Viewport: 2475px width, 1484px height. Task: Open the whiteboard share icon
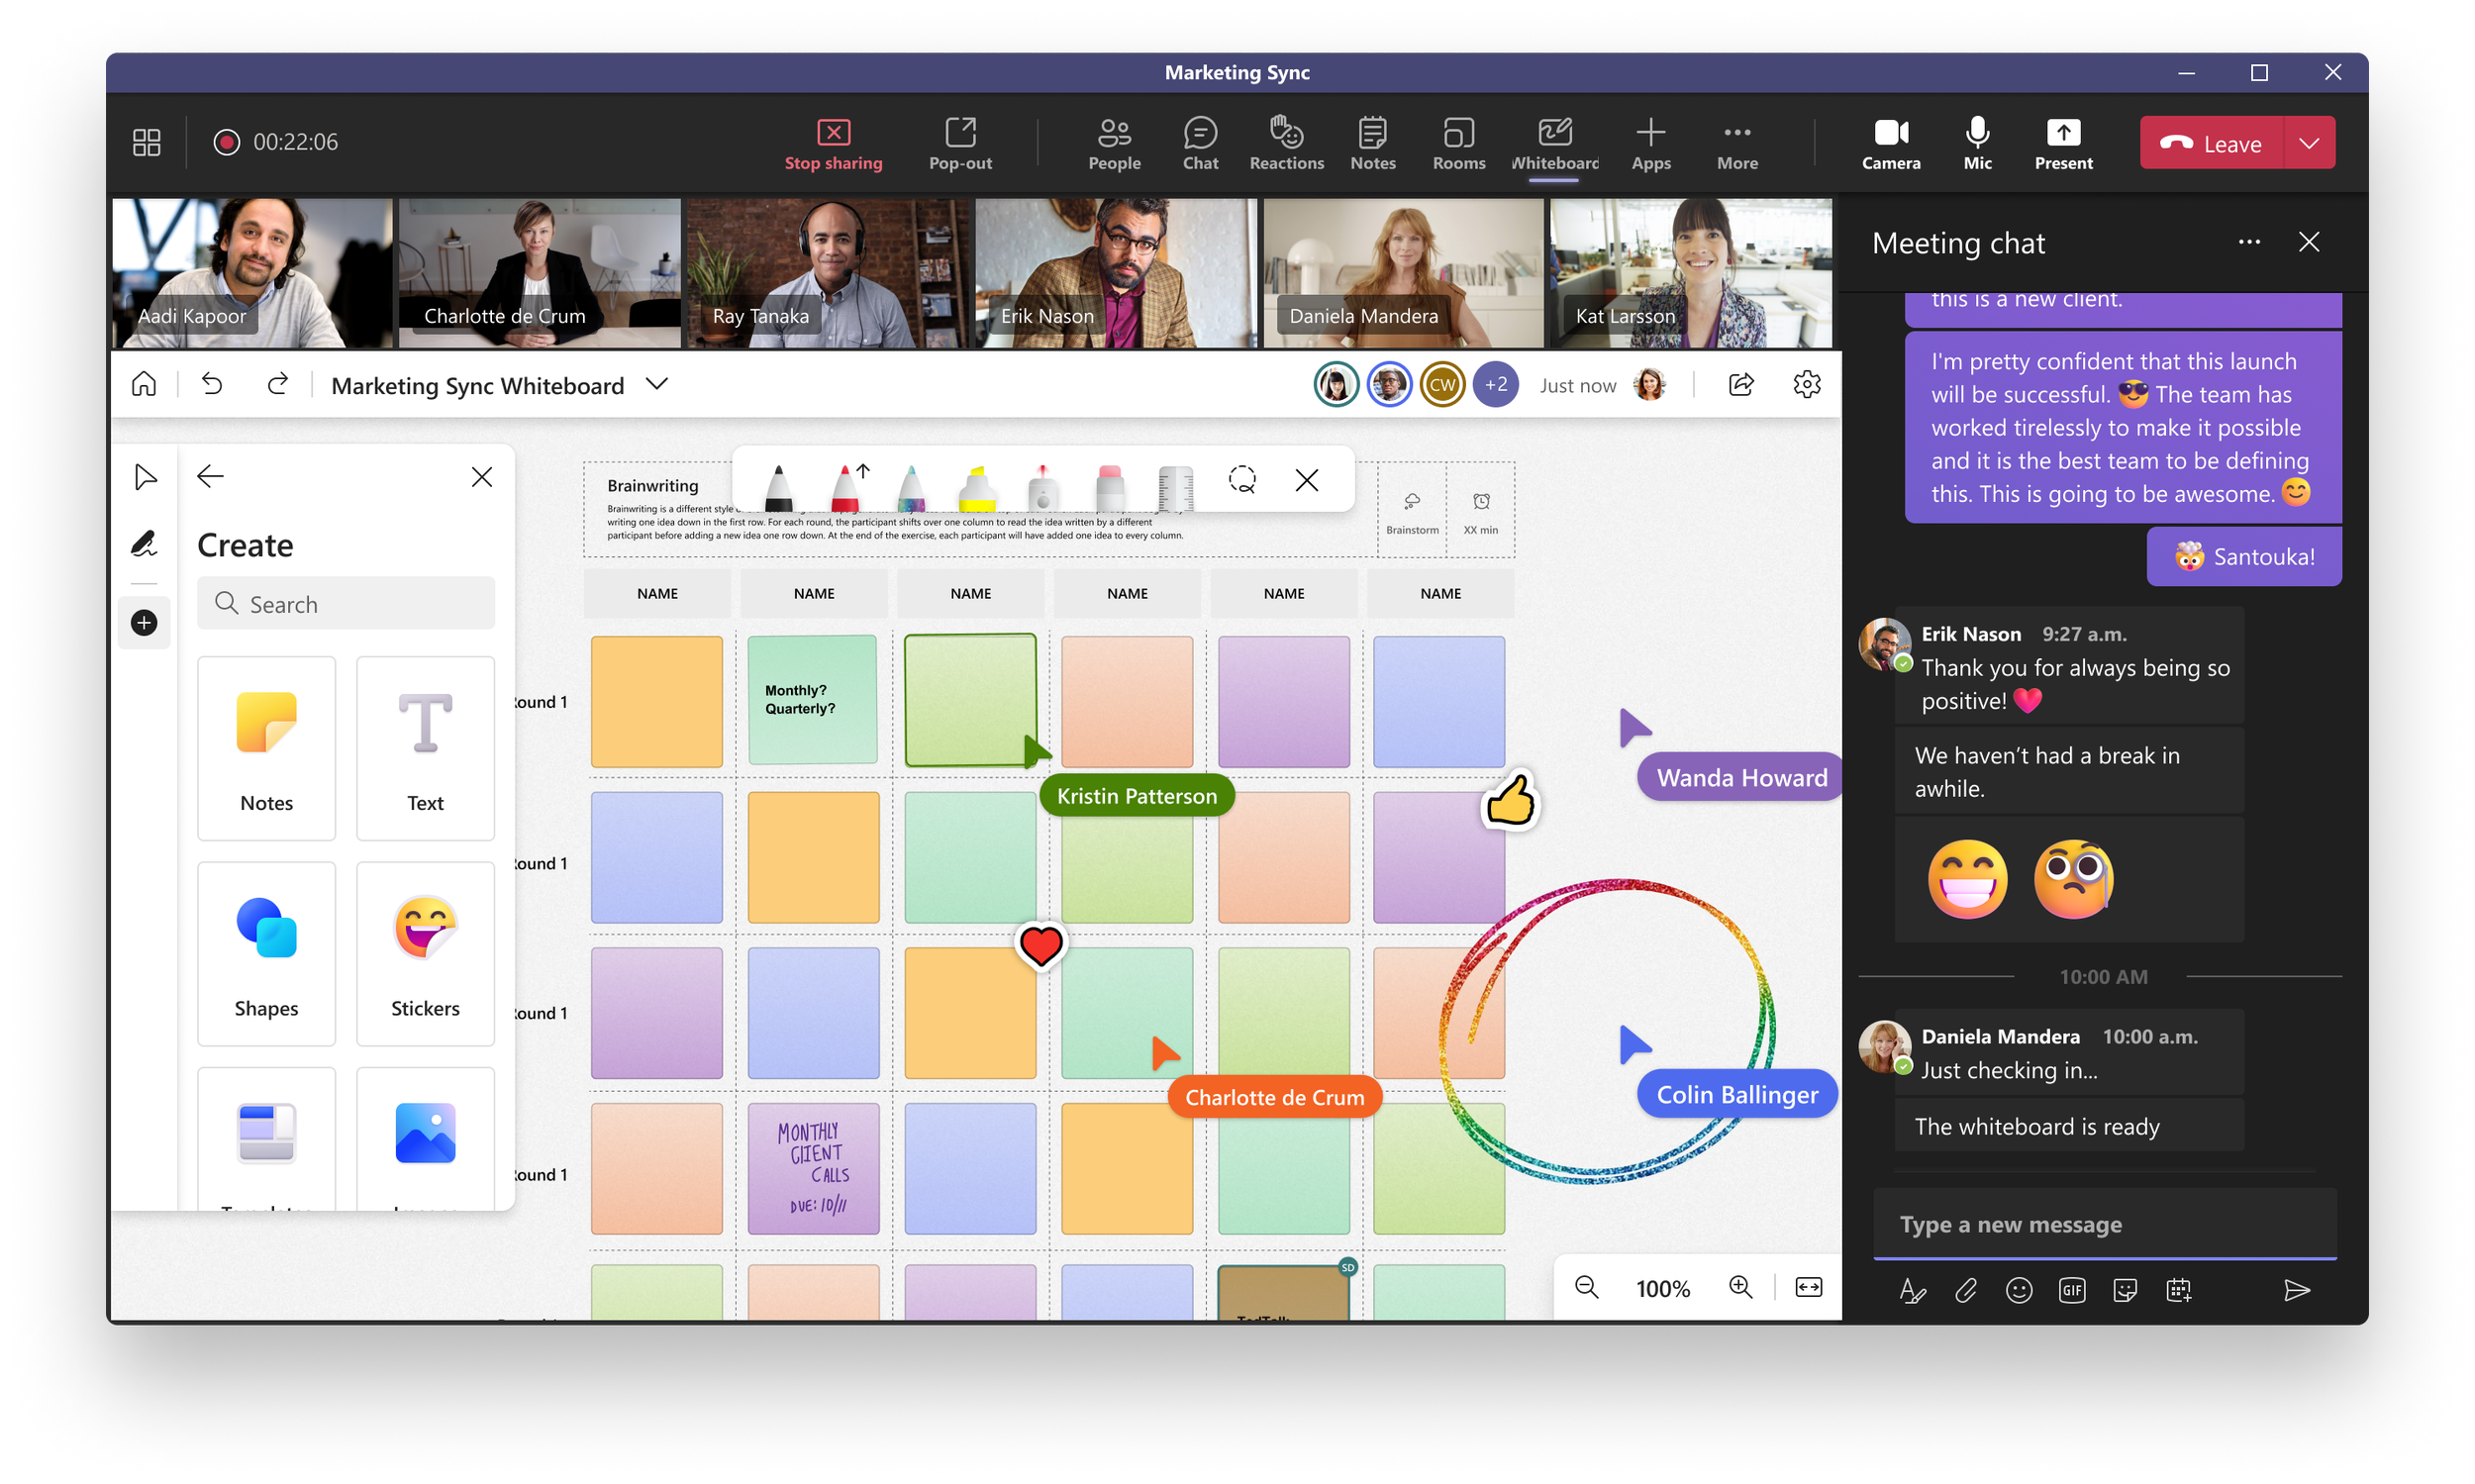1741,385
